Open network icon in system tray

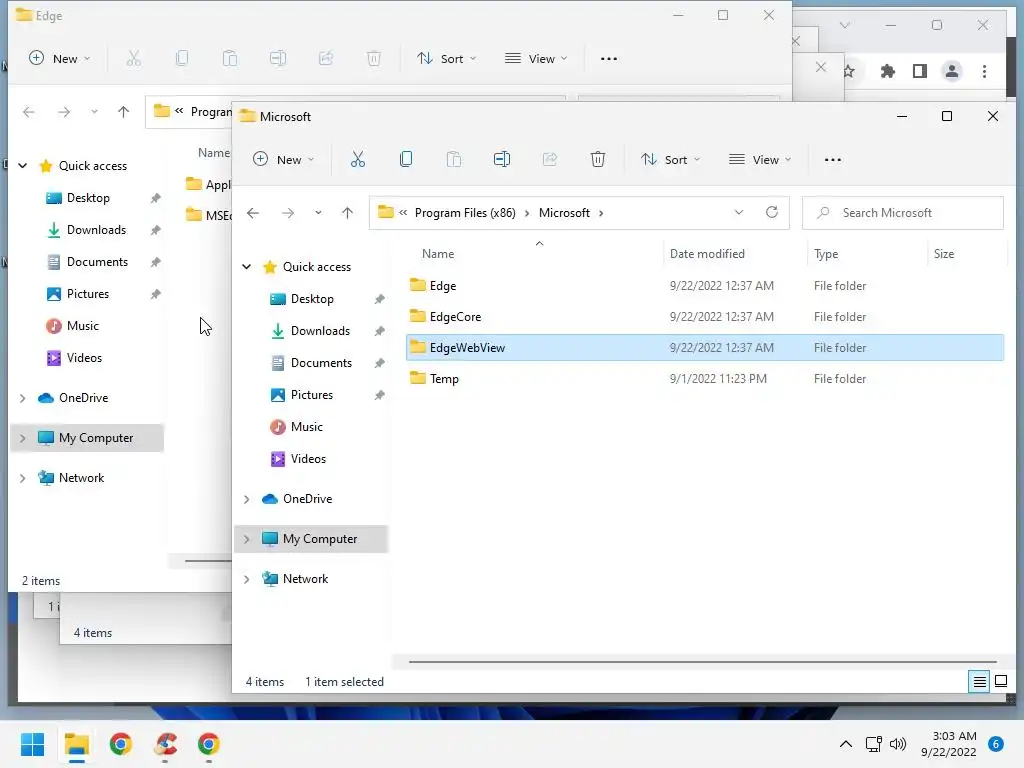tap(874, 744)
